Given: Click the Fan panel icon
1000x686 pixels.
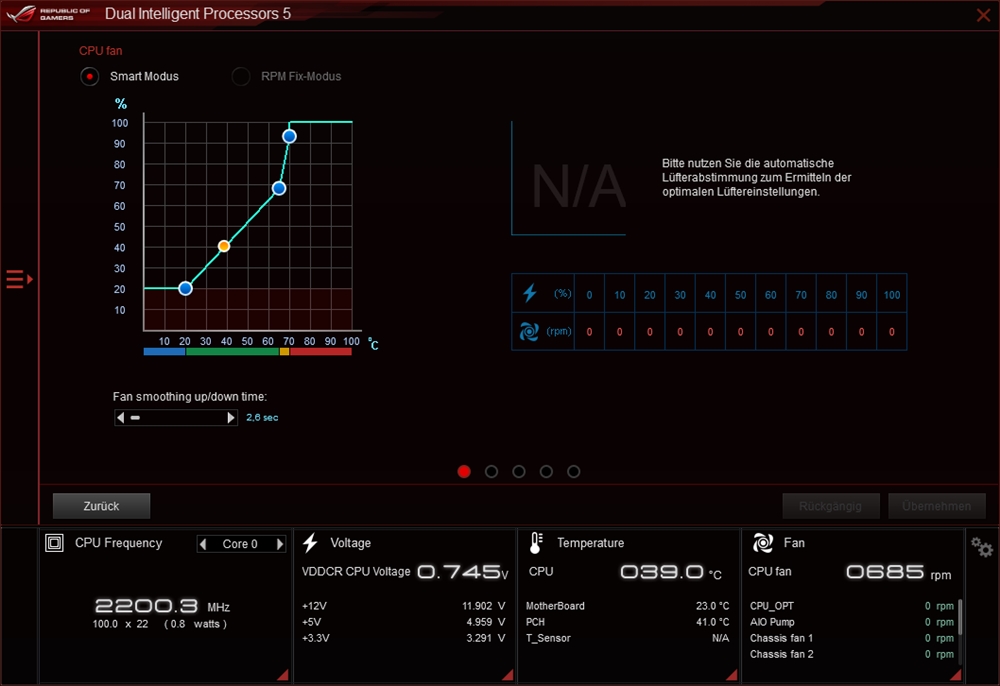Looking at the screenshot, I should click(x=763, y=543).
